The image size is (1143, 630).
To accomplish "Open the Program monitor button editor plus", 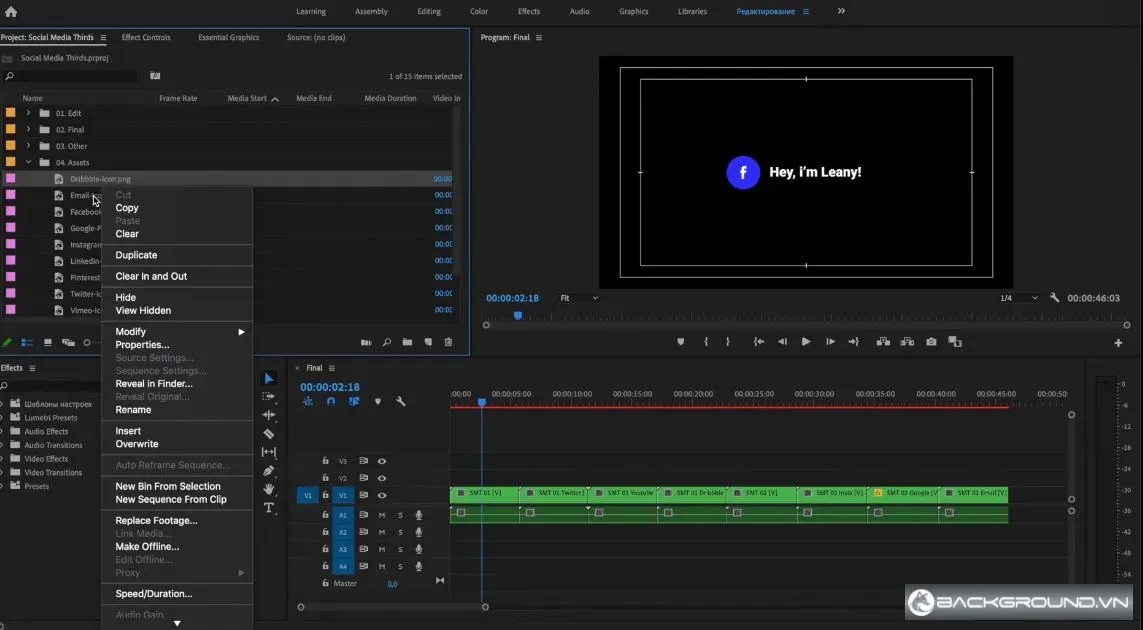I will (1118, 343).
